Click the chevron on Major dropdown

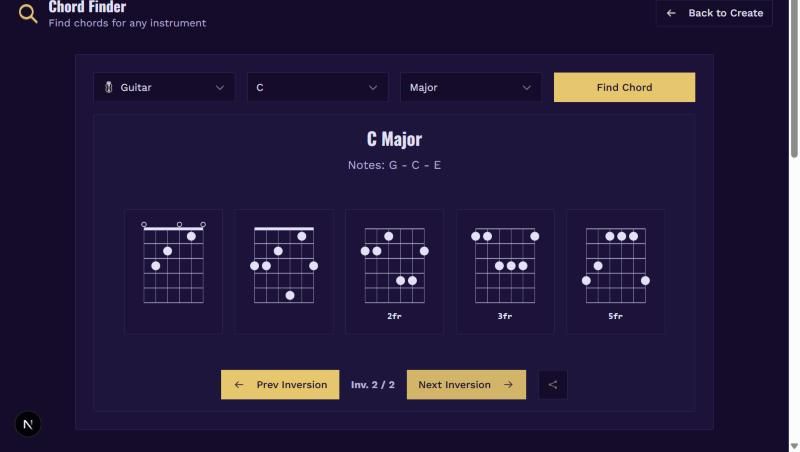tap(527, 88)
